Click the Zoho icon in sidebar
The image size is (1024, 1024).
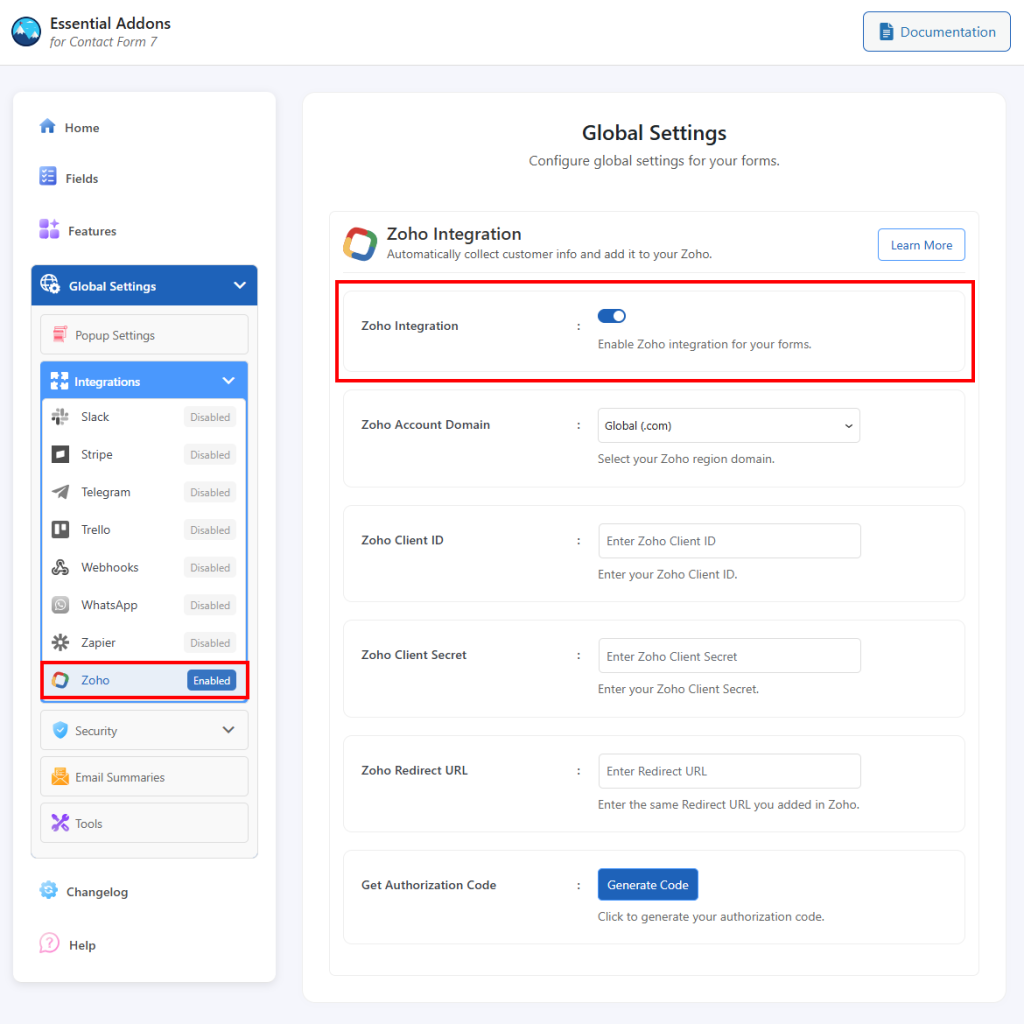(60, 680)
